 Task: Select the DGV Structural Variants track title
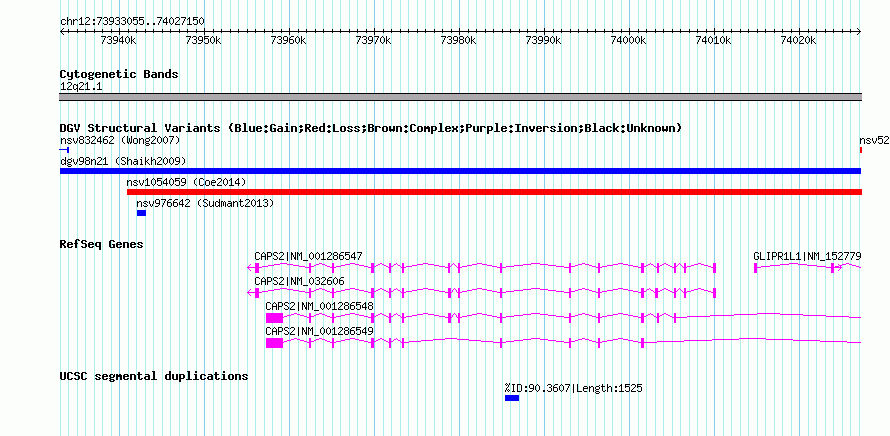(x=370, y=128)
